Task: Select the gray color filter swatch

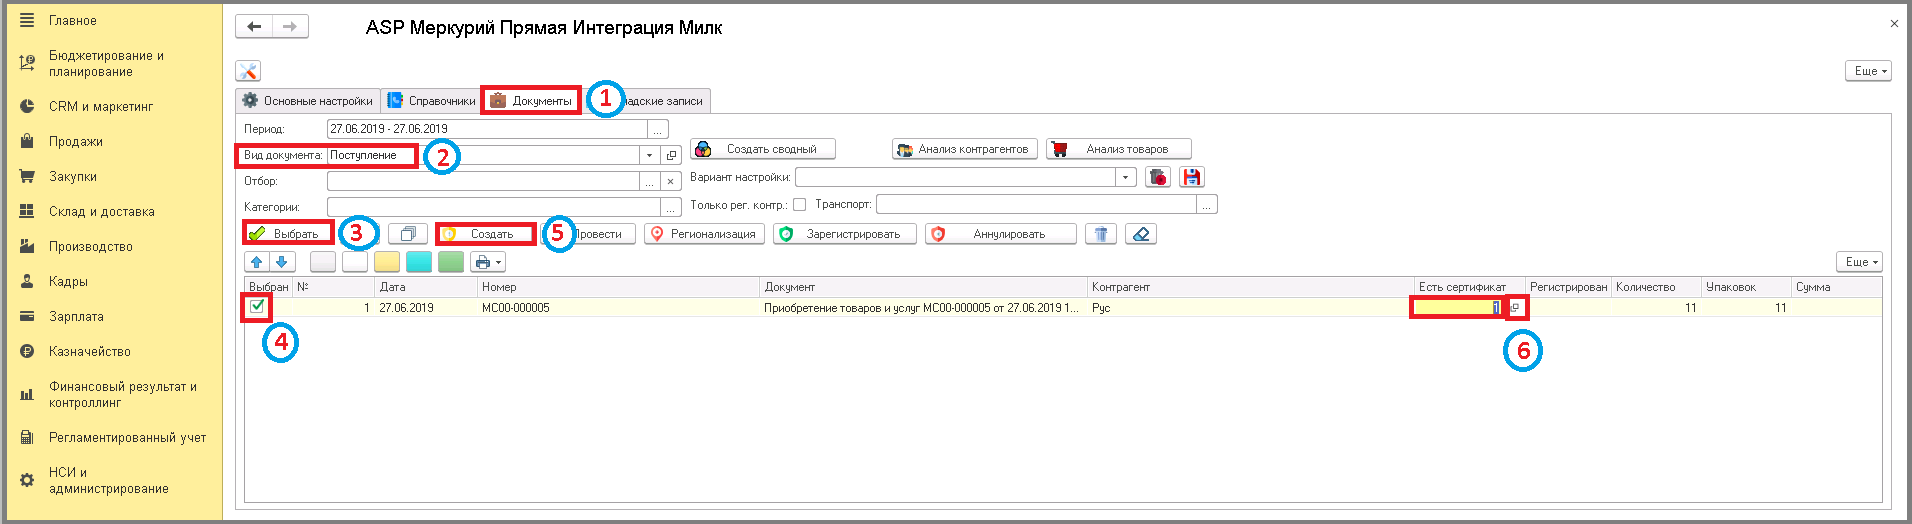Action: [x=323, y=262]
